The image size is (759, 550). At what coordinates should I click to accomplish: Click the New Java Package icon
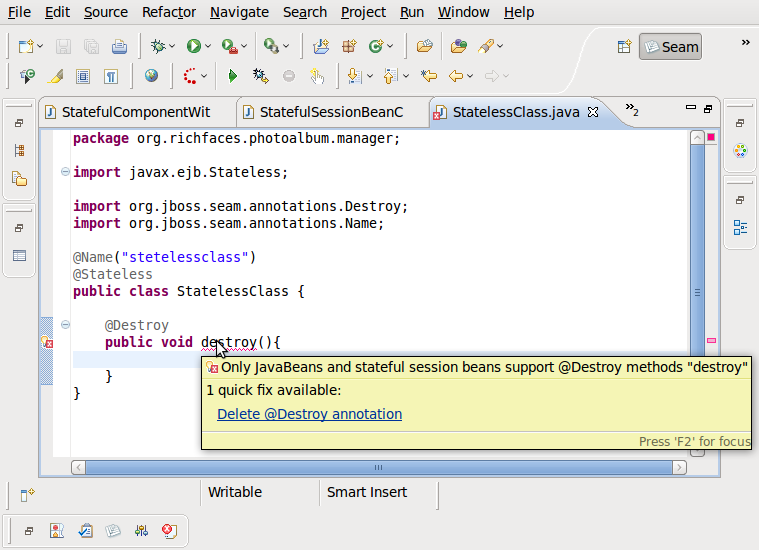click(349, 46)
